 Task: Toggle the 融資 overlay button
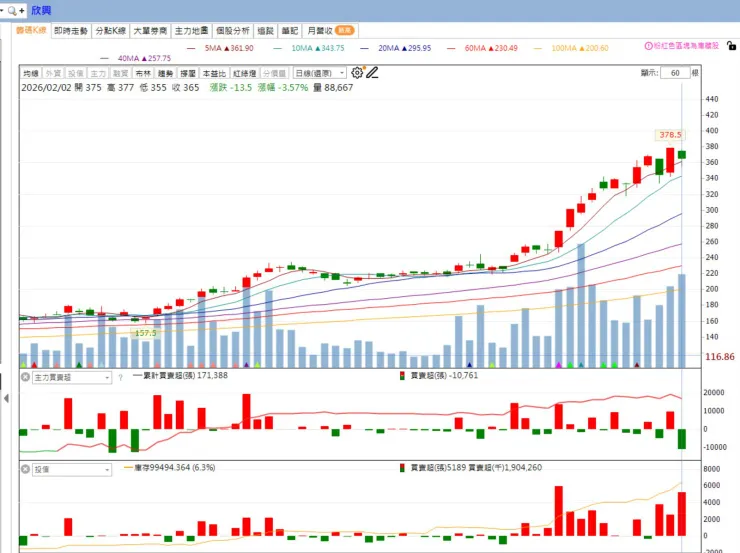(120, 73)
